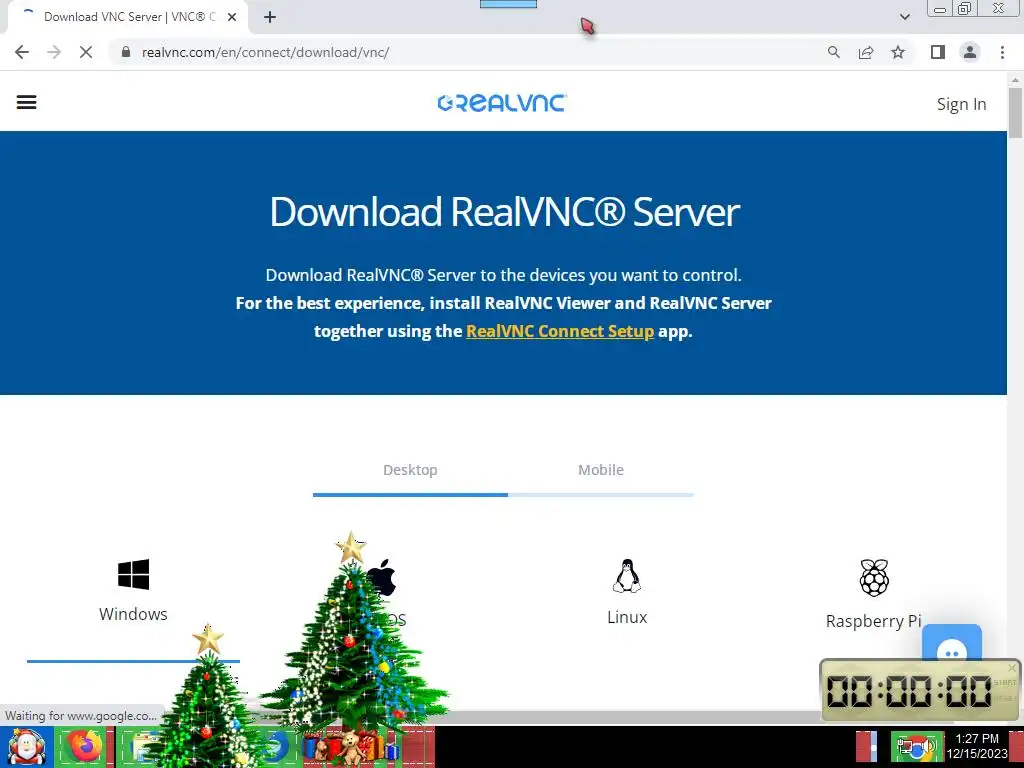The height and width of the screenshot is (768, 1024).
Task: Click the RealVNC logo
Action: pos(502,103)
